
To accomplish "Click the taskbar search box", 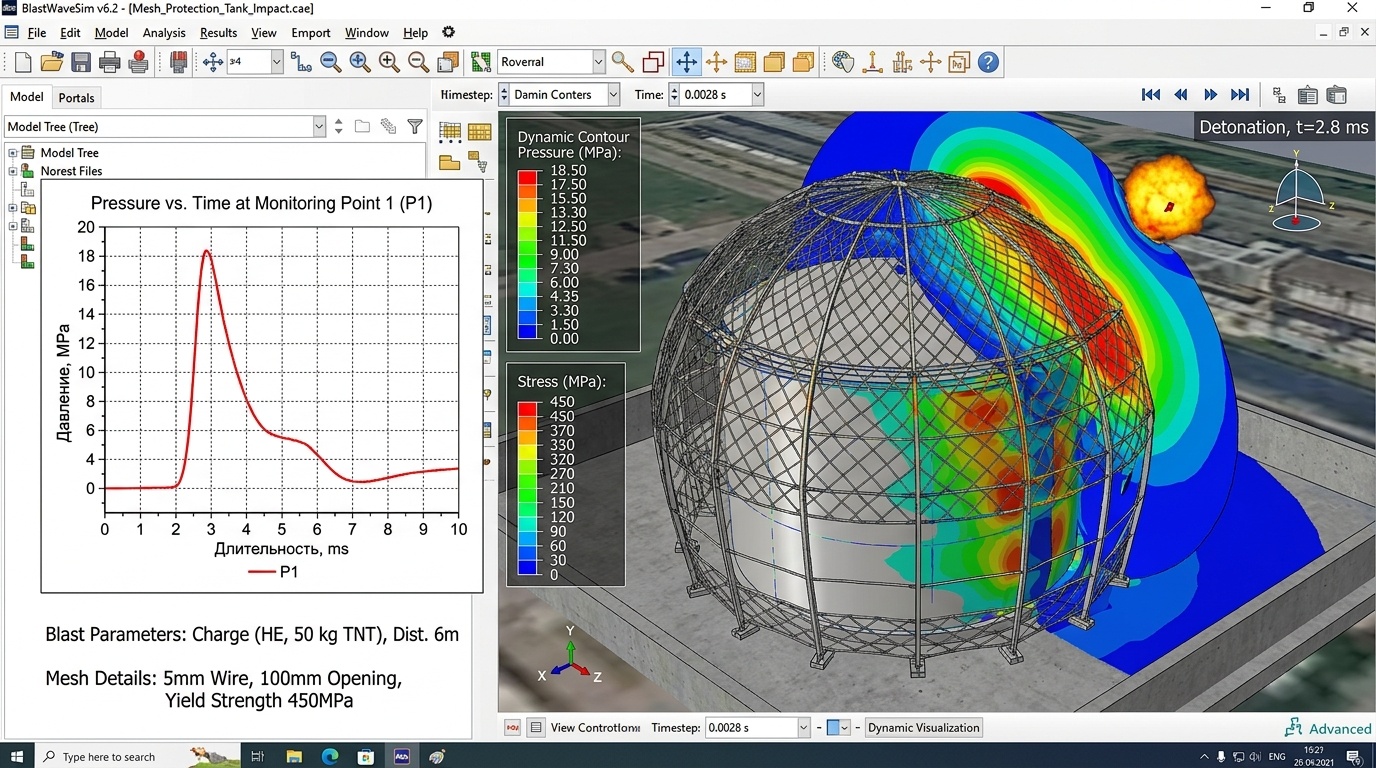I will click(138, 756).
